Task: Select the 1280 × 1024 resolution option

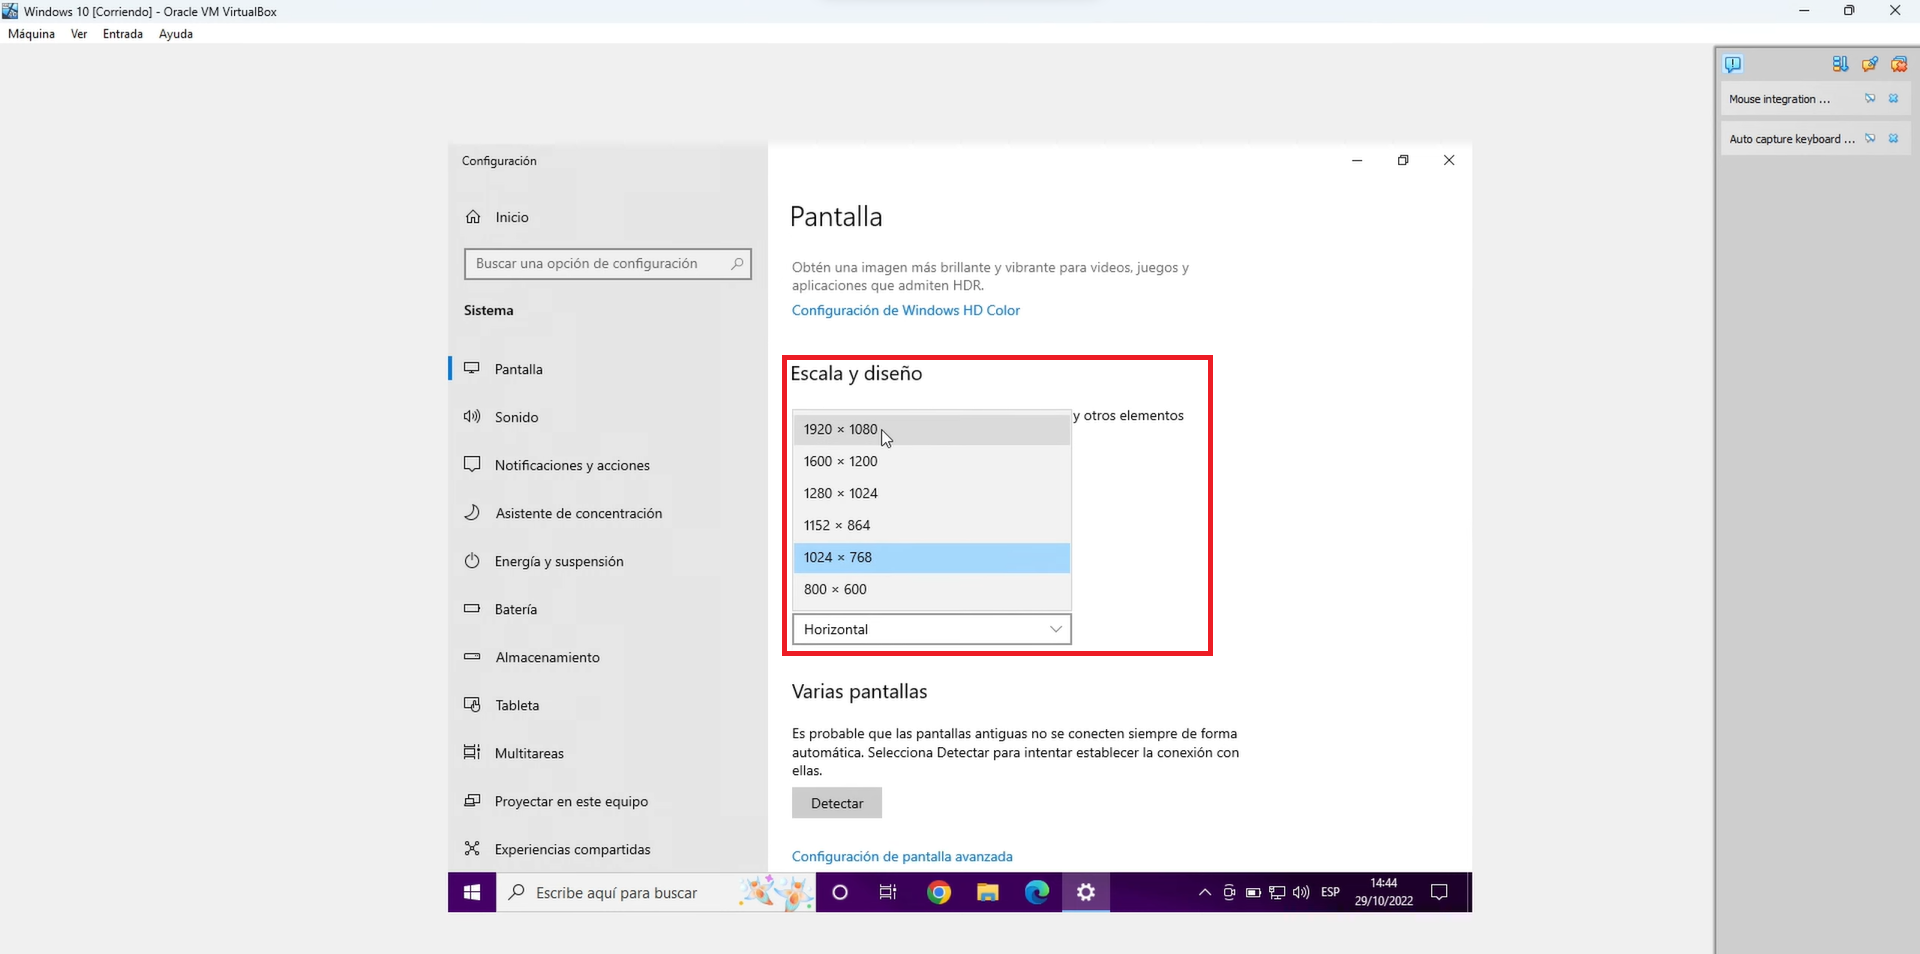Action: [840, 493]
